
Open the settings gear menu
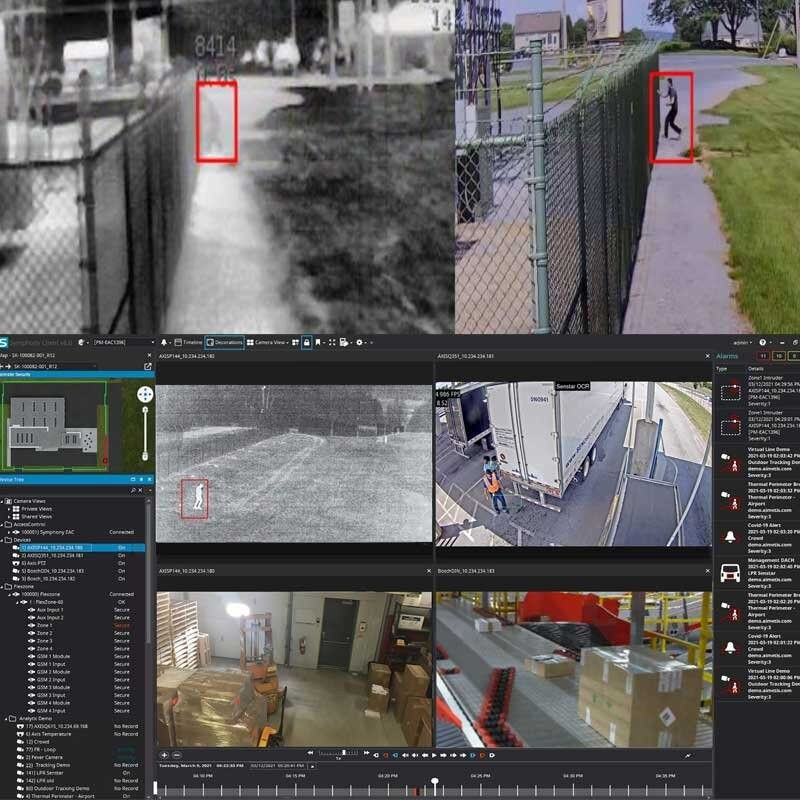tap(360, 342)
